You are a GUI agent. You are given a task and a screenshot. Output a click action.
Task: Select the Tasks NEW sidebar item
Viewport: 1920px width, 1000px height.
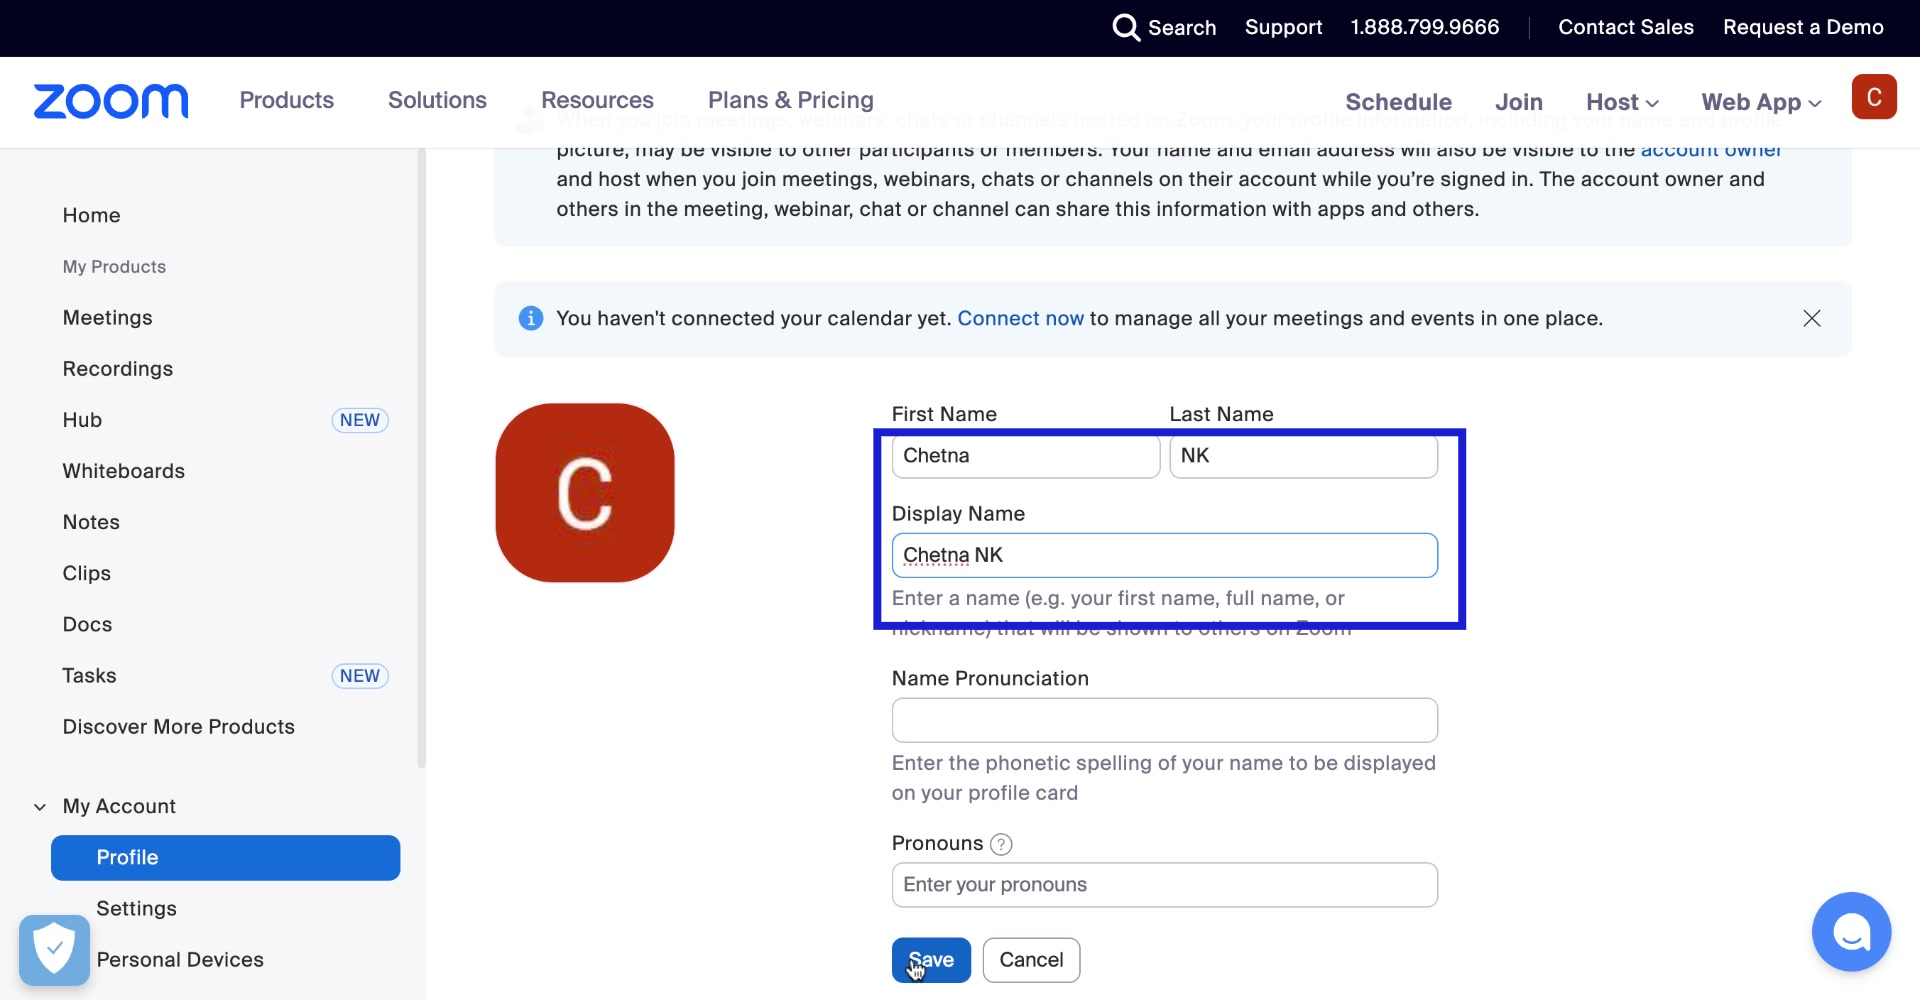89,675
